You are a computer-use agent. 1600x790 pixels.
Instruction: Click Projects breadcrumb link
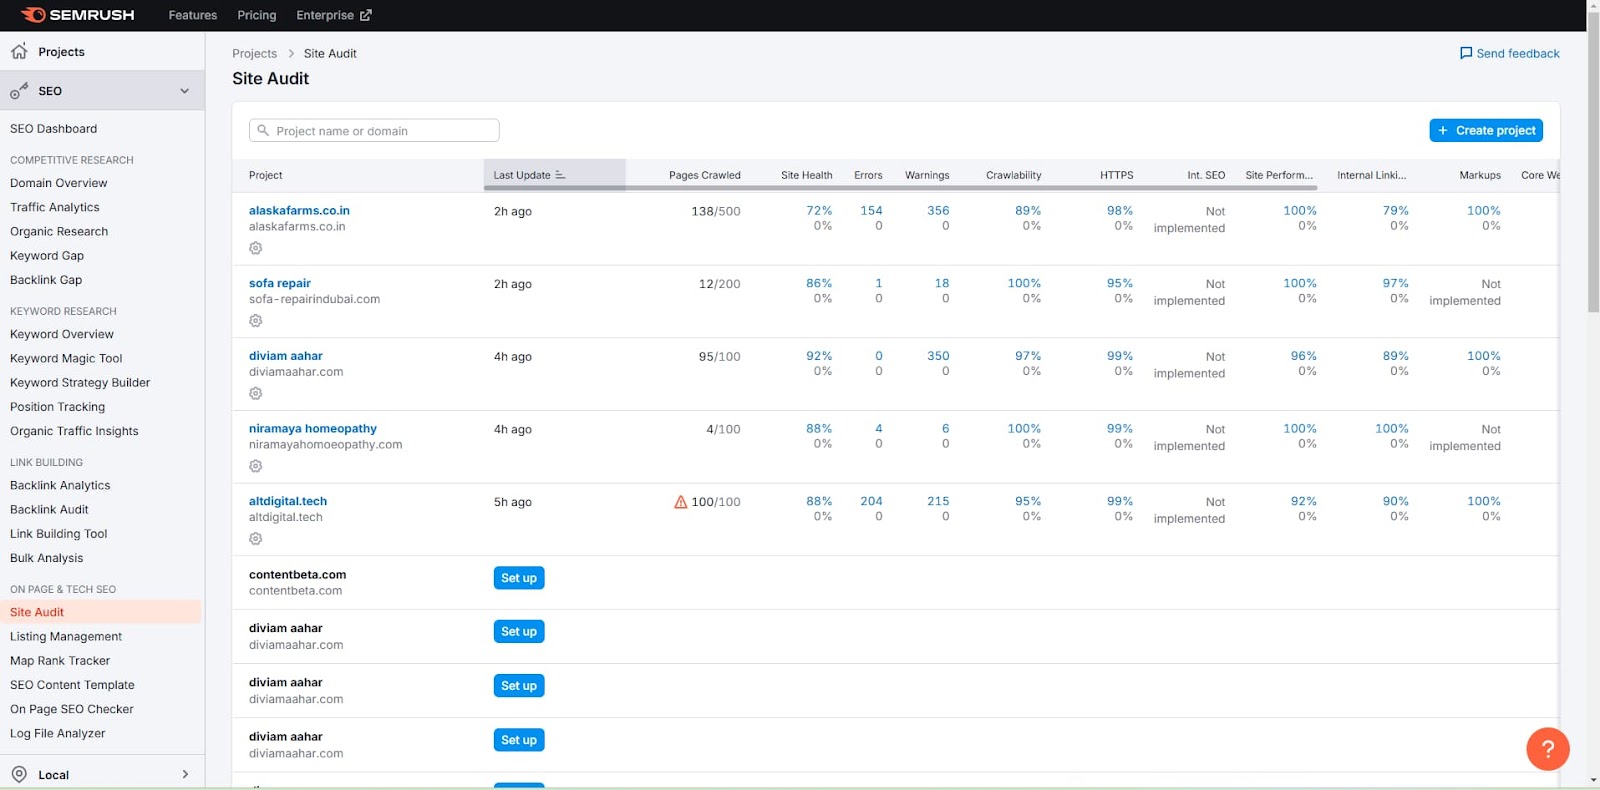[255, 54]
